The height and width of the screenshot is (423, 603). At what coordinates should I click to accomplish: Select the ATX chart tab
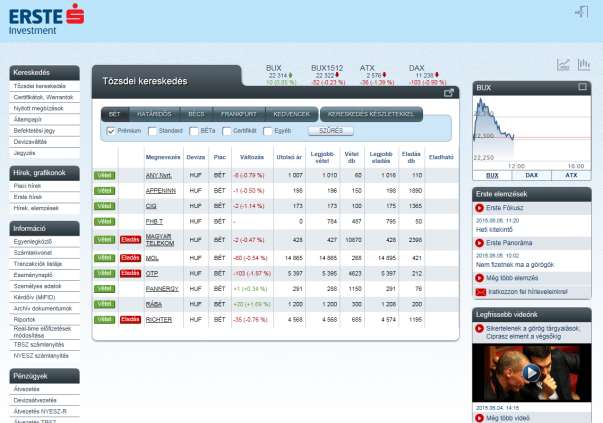(x=571, y=175)
